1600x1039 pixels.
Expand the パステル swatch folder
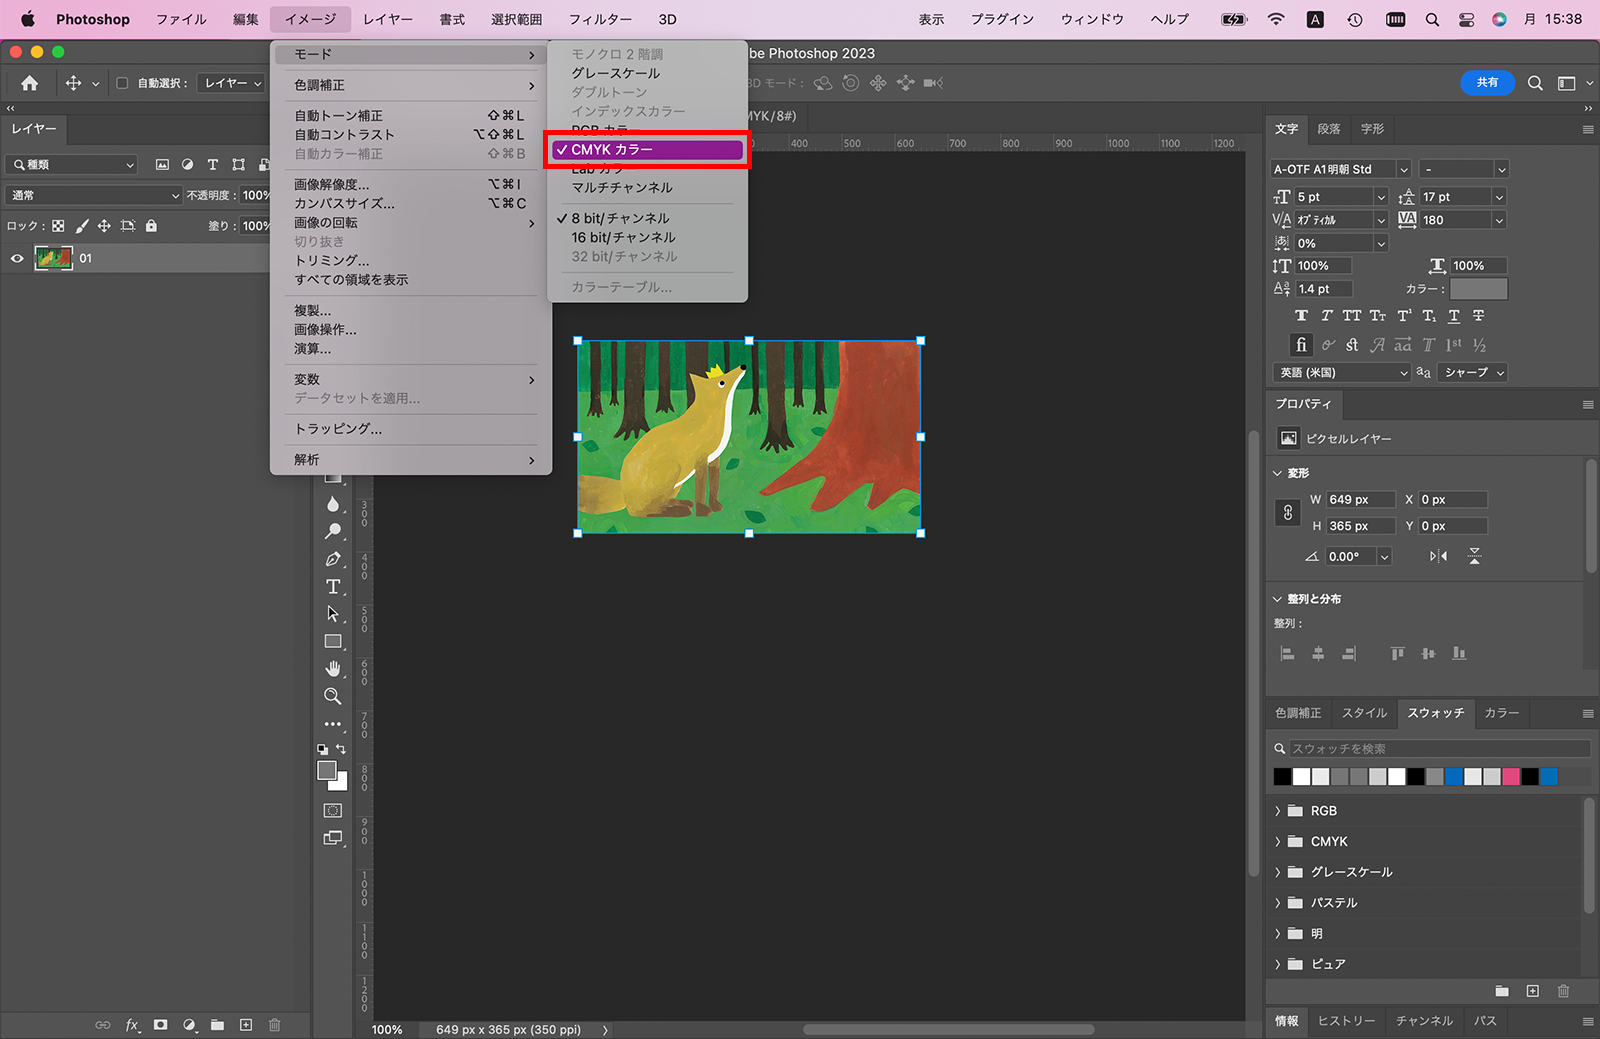click(x=1278, y=903)
